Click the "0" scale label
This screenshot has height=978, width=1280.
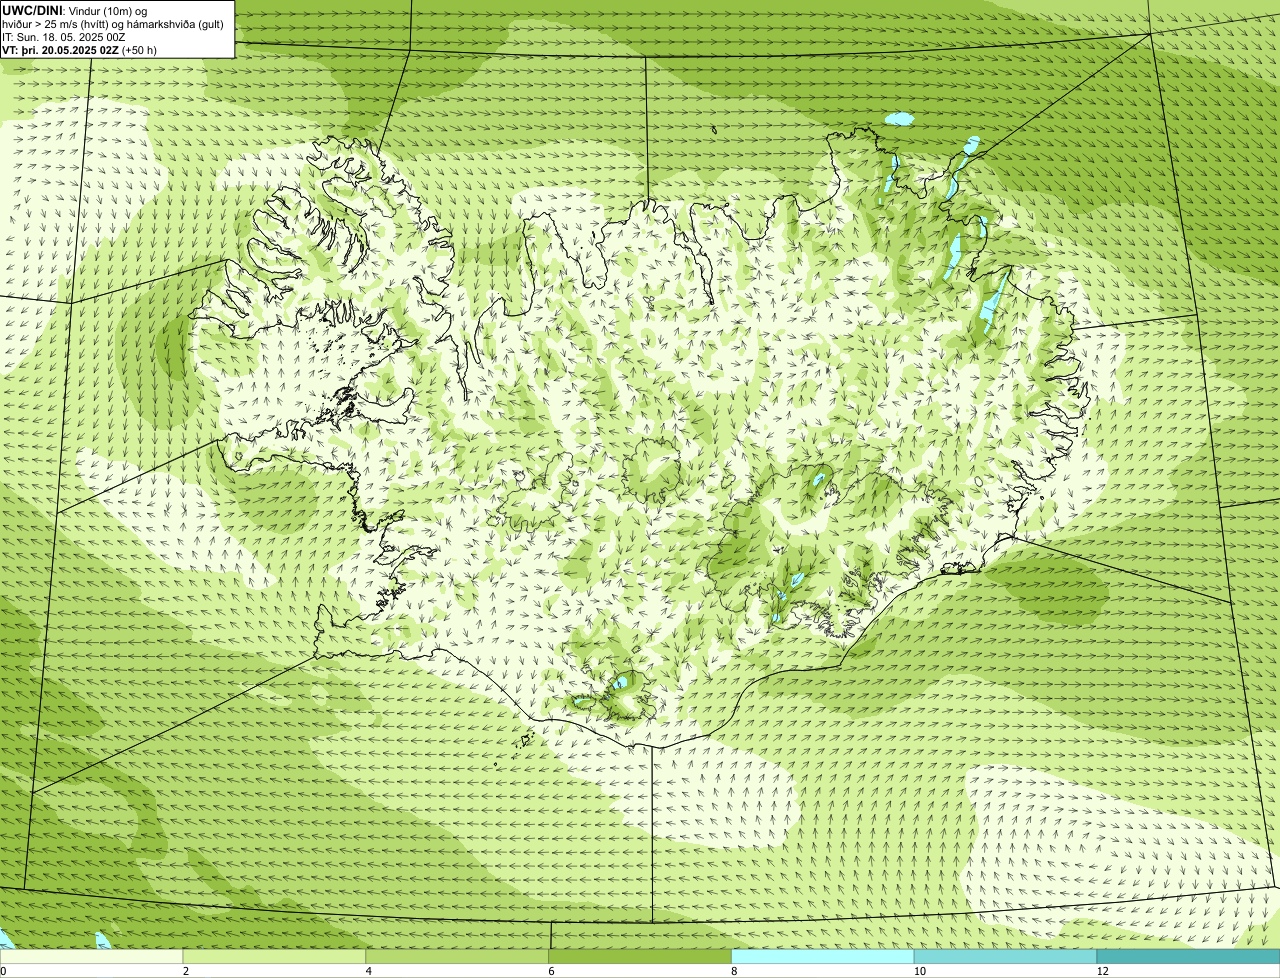tap(3, 972)
